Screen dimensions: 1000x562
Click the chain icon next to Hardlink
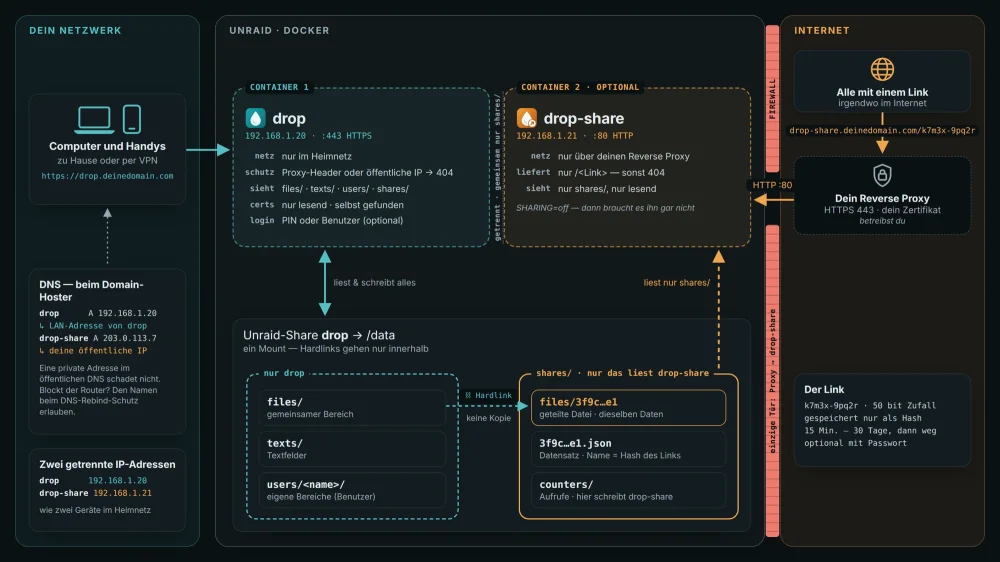(x=468, y=396)
